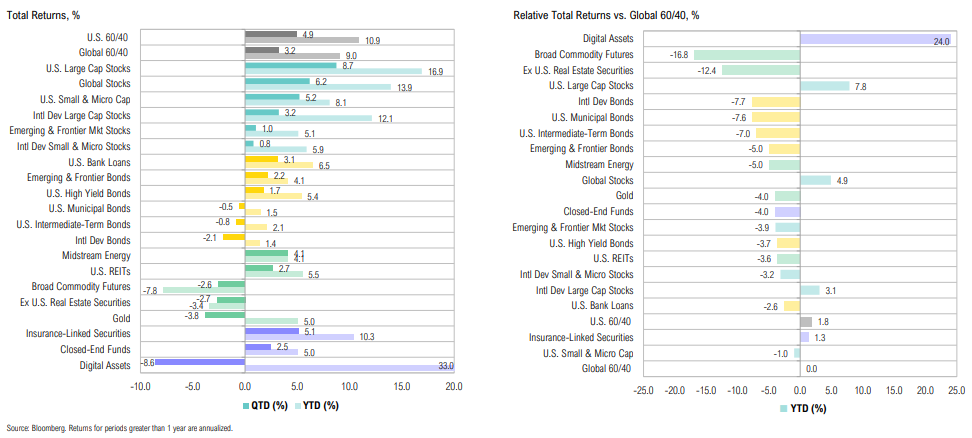Image resolution: width=972 pixels, height=438 pixels.
Task: Select the Intl Dev Large Cap 12.1 bar
Action: tap(308, 117)
